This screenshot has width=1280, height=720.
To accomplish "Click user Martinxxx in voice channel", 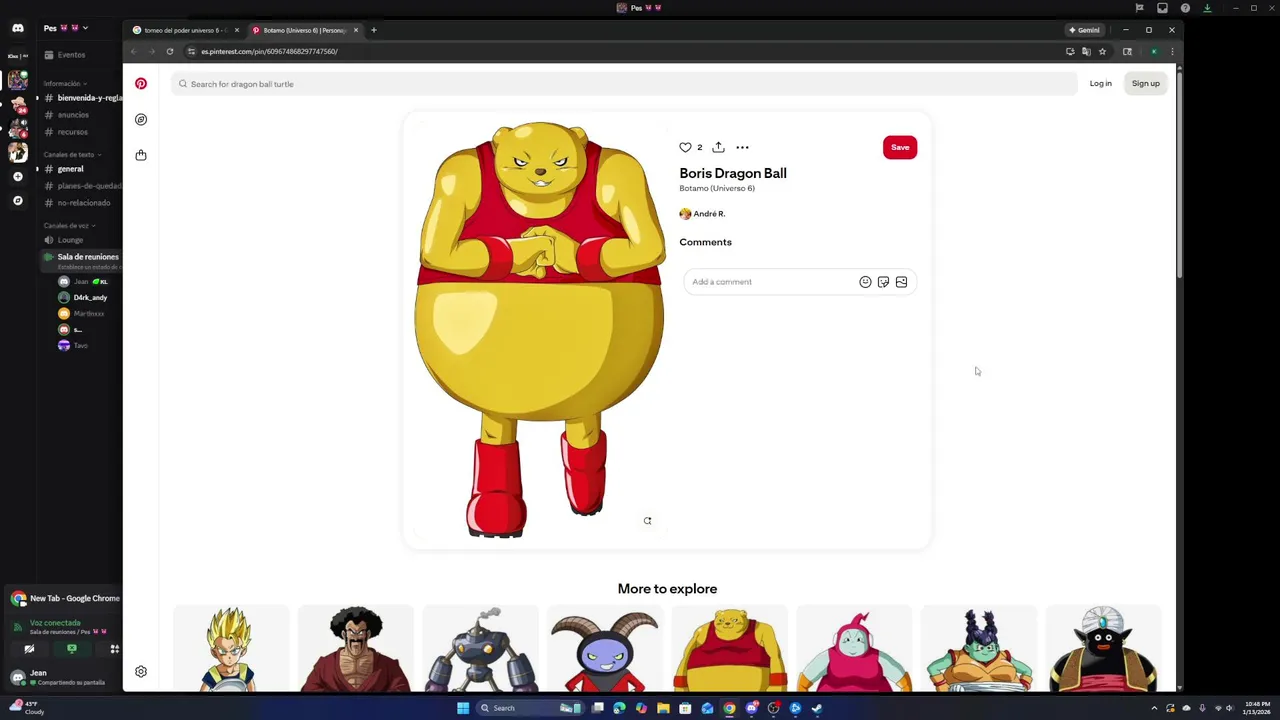I will (x=89, y=314).
